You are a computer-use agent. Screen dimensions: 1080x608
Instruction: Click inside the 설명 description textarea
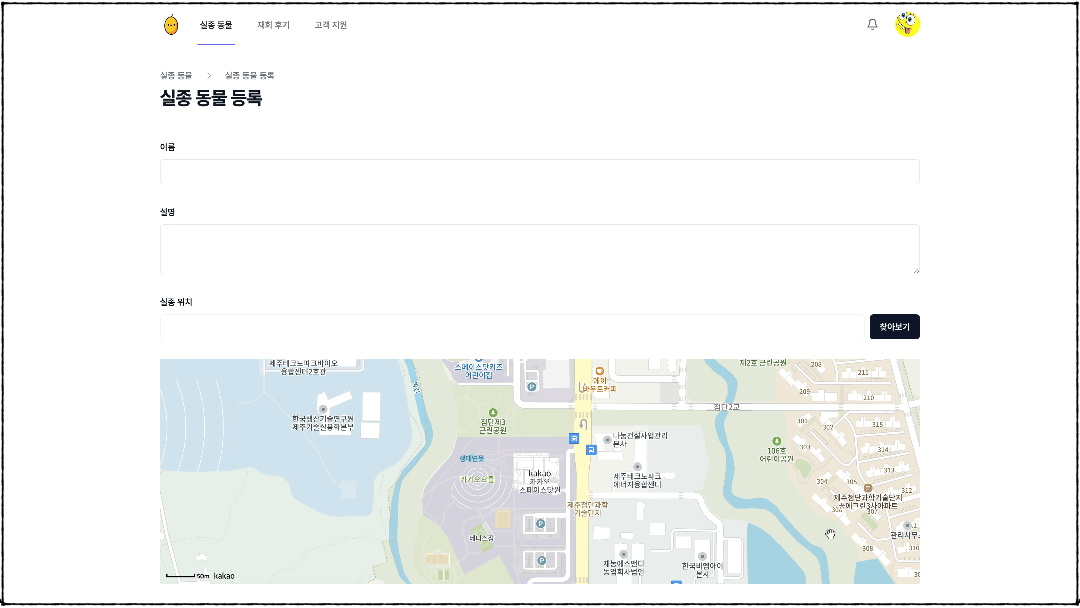tap(539, 249)
